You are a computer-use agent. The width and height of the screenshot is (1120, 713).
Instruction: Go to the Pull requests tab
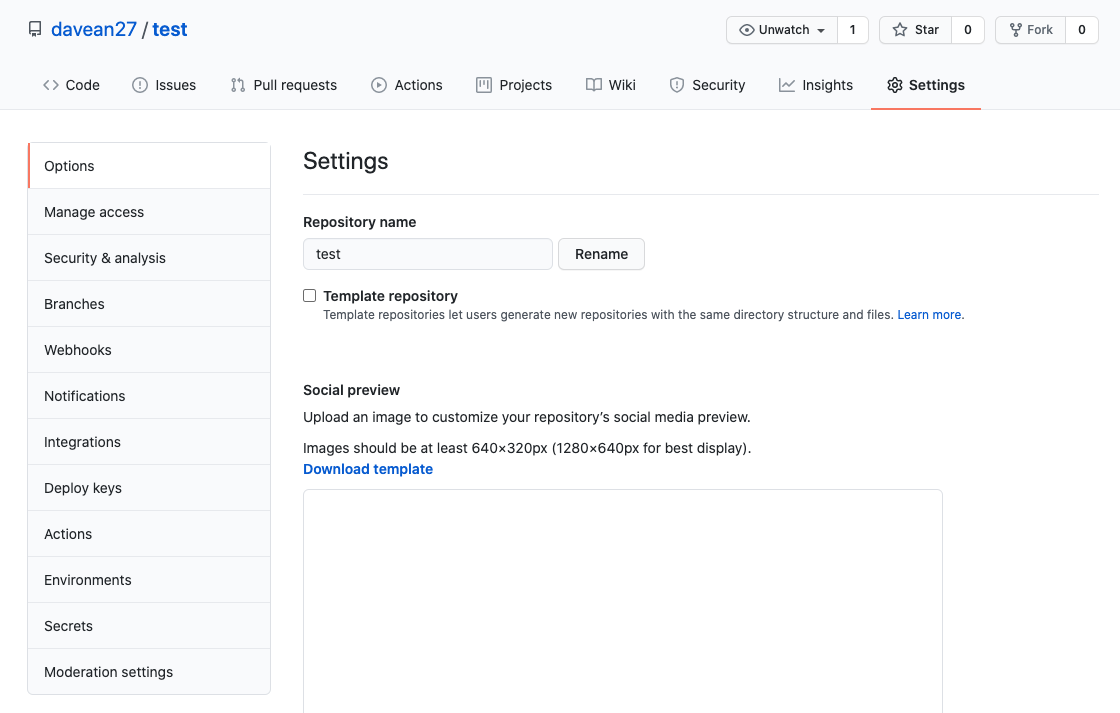coord(284,85)
